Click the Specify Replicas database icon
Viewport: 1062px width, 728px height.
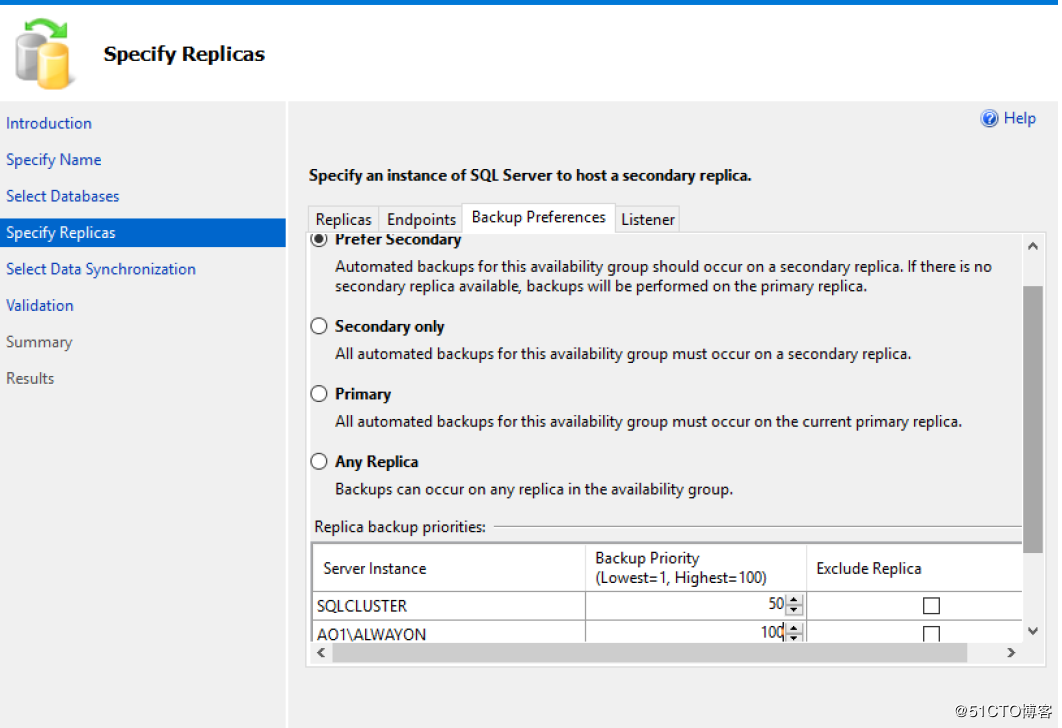tap(43, 54)
